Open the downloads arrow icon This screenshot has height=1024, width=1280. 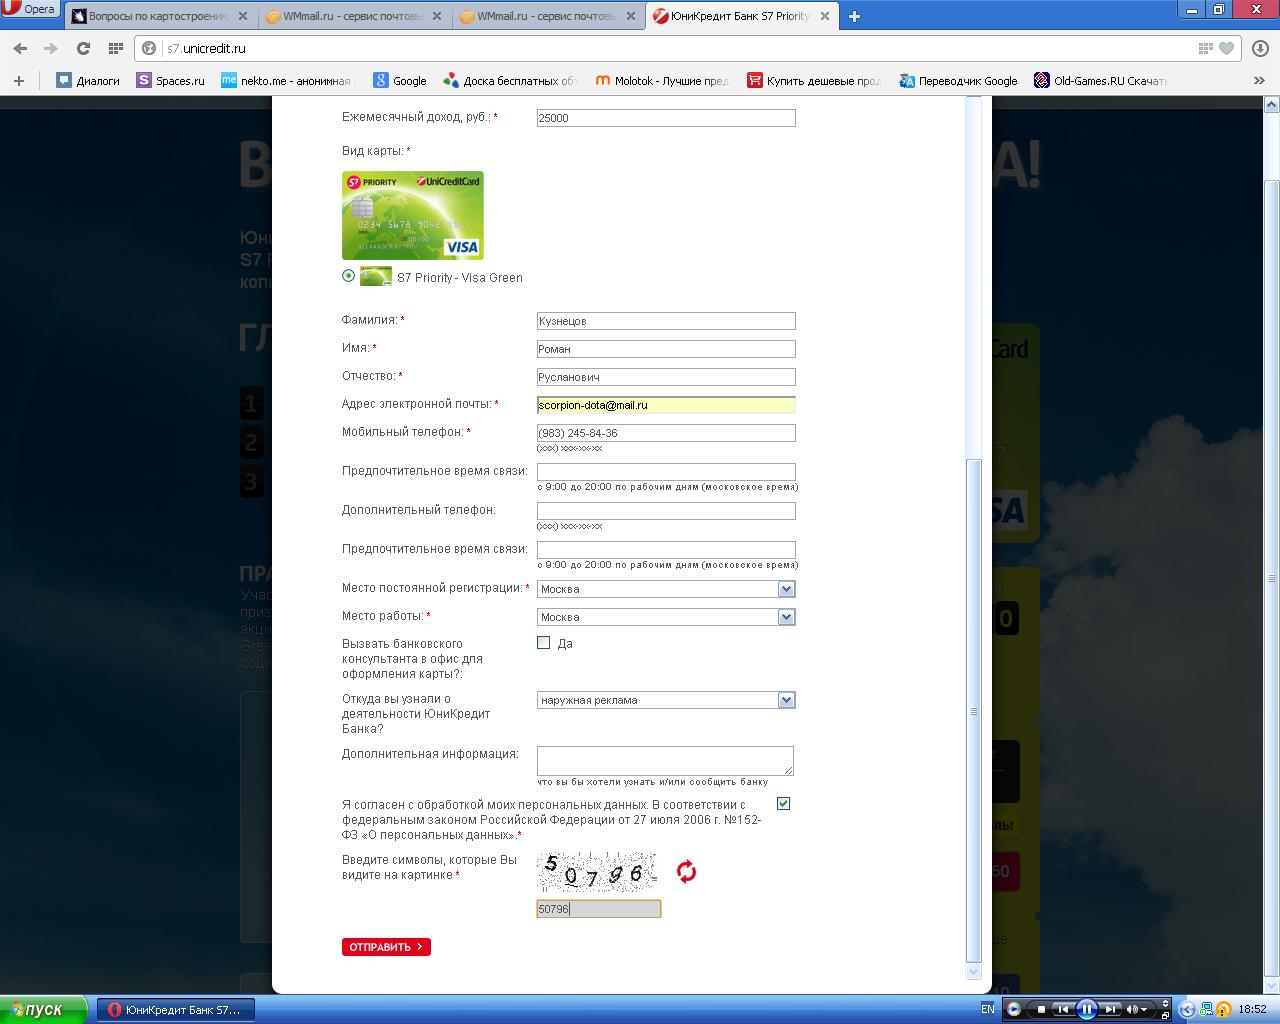click(1258, 48)
